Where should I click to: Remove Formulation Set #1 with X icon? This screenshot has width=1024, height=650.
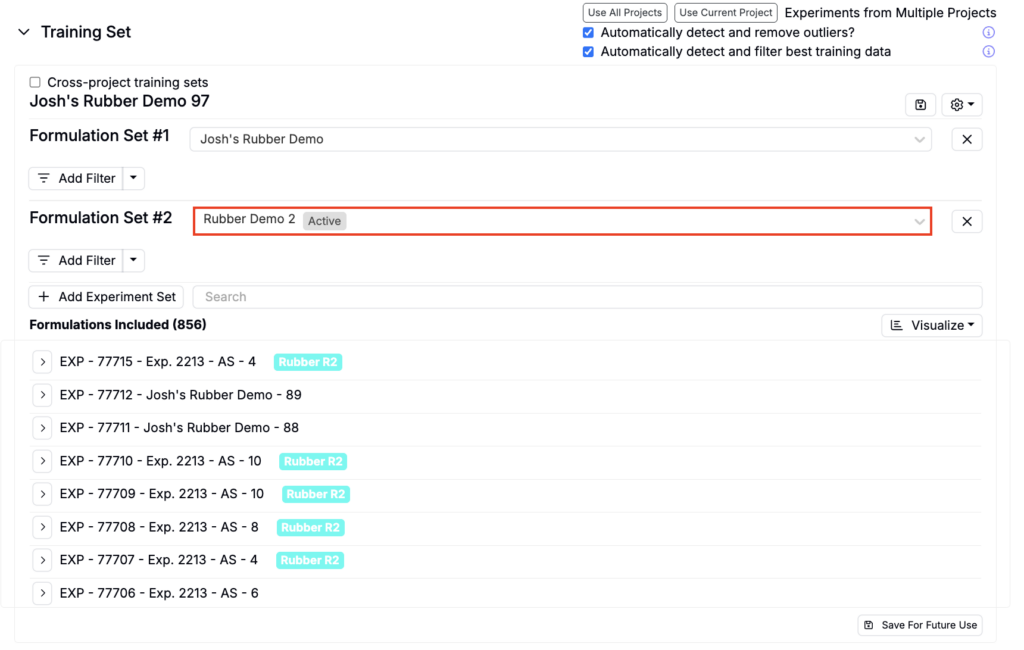(x=966, y=139)
